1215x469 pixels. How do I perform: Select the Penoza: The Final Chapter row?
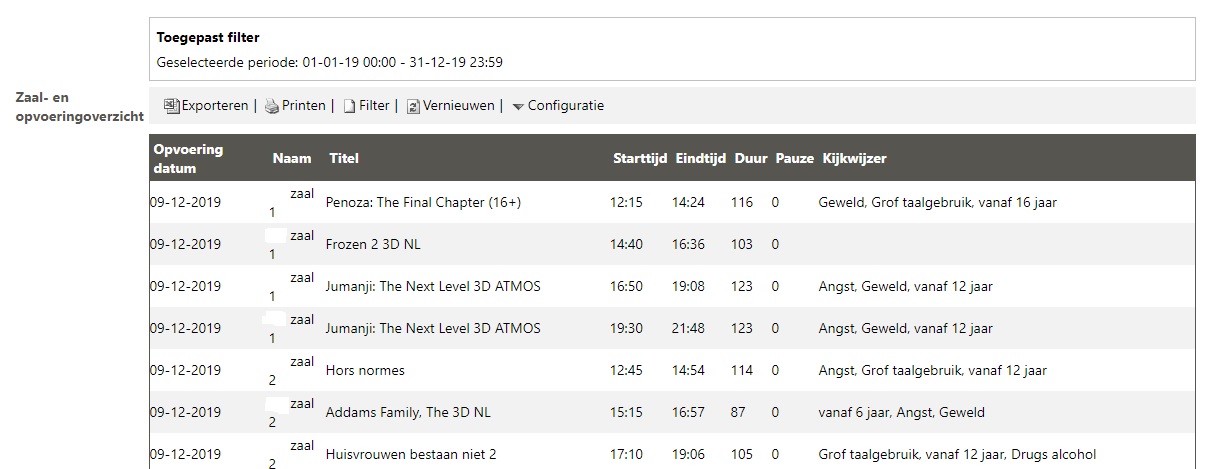tap(672, 202)
